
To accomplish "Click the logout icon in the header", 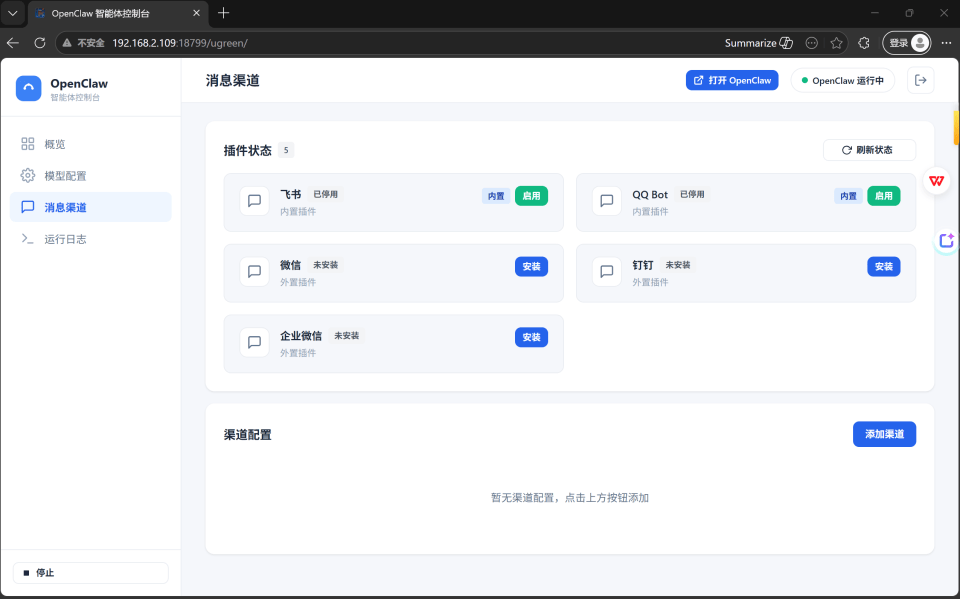I will 920,80.
